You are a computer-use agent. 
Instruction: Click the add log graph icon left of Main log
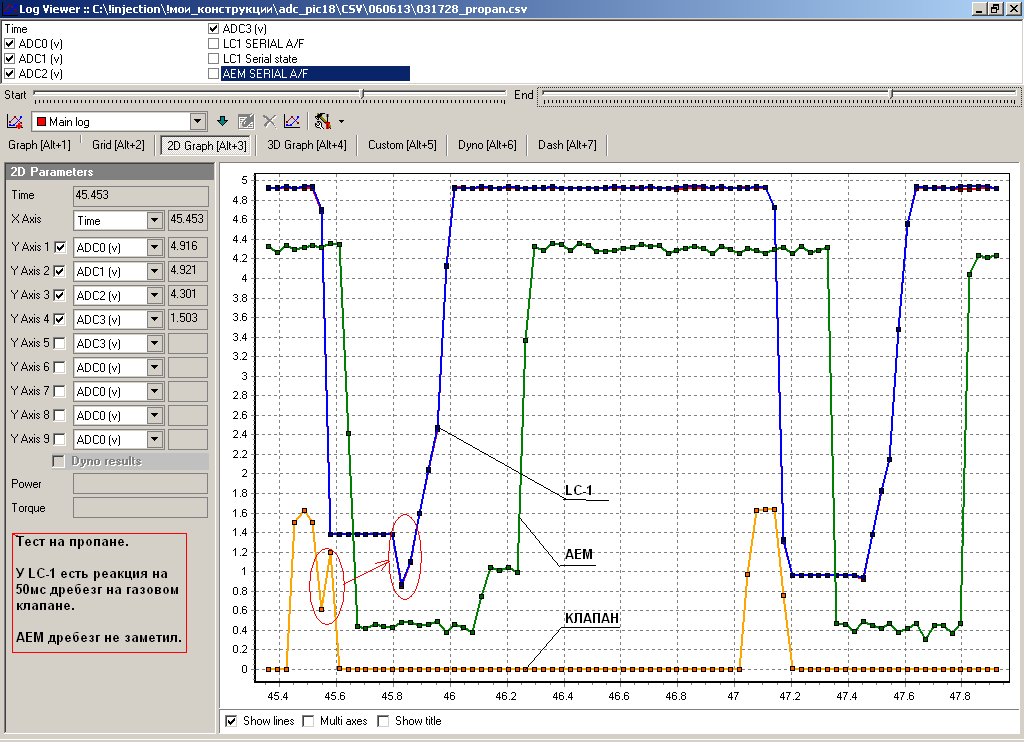pos(15,121)
